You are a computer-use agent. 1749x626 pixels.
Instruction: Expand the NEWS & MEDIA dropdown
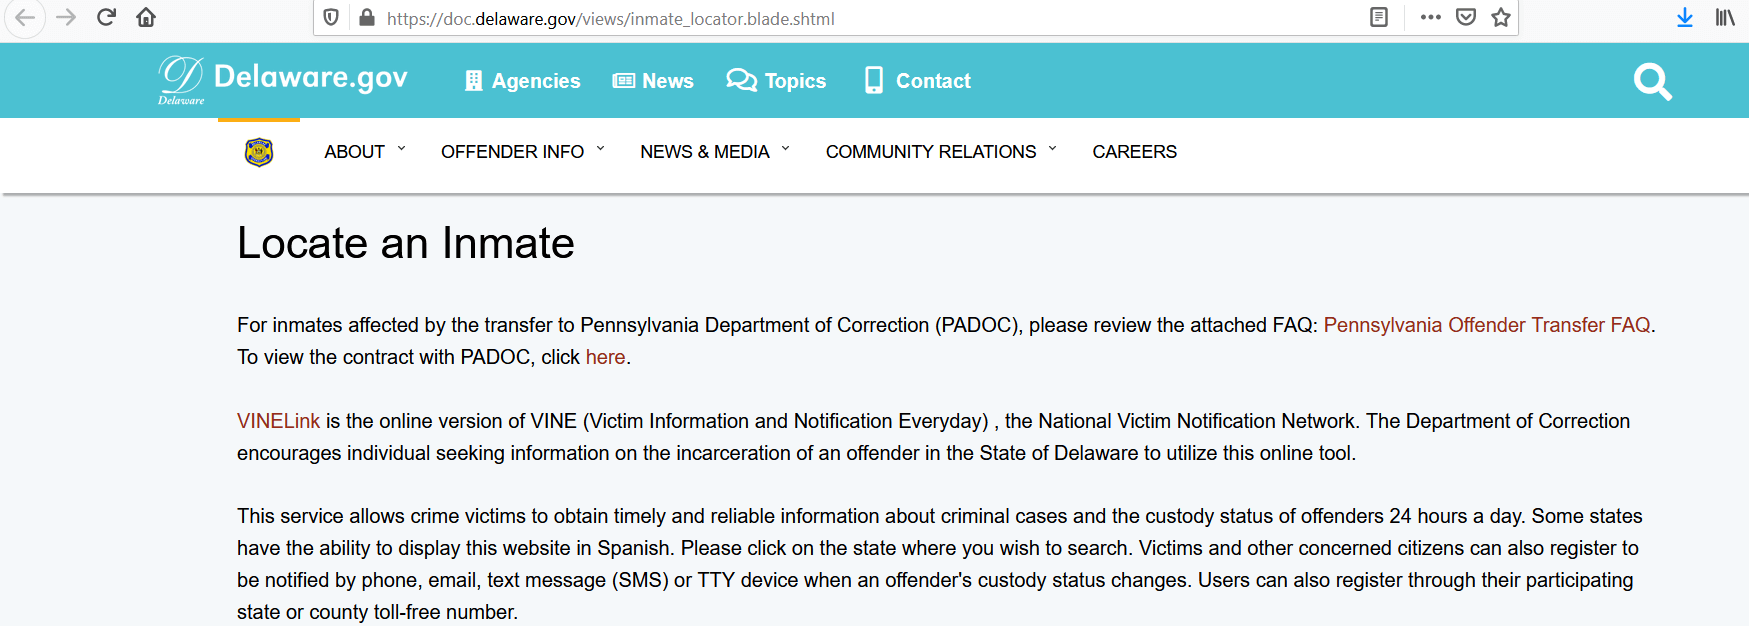[x=714, y=152]
